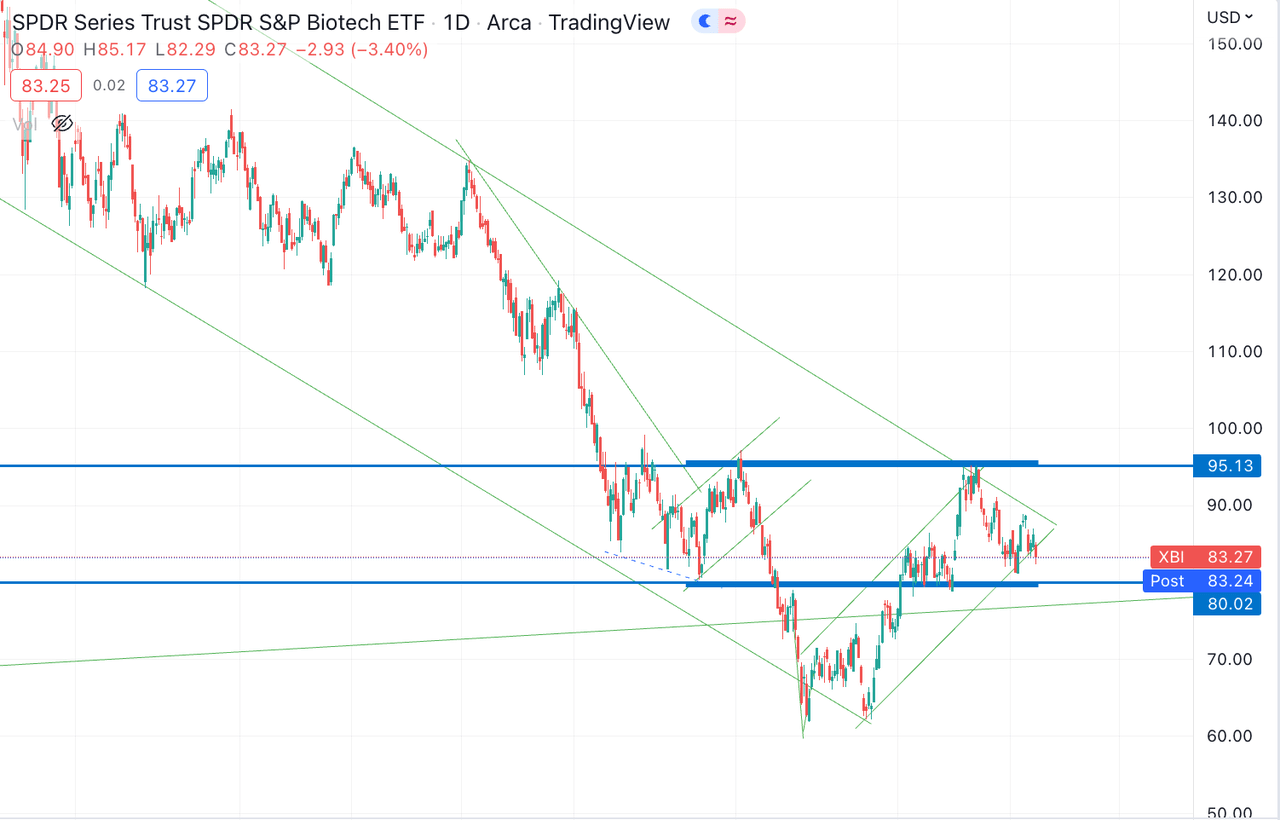Click the TradingView source label
The width and height of the screenshot is (1280, 820).
click(609, 22)
